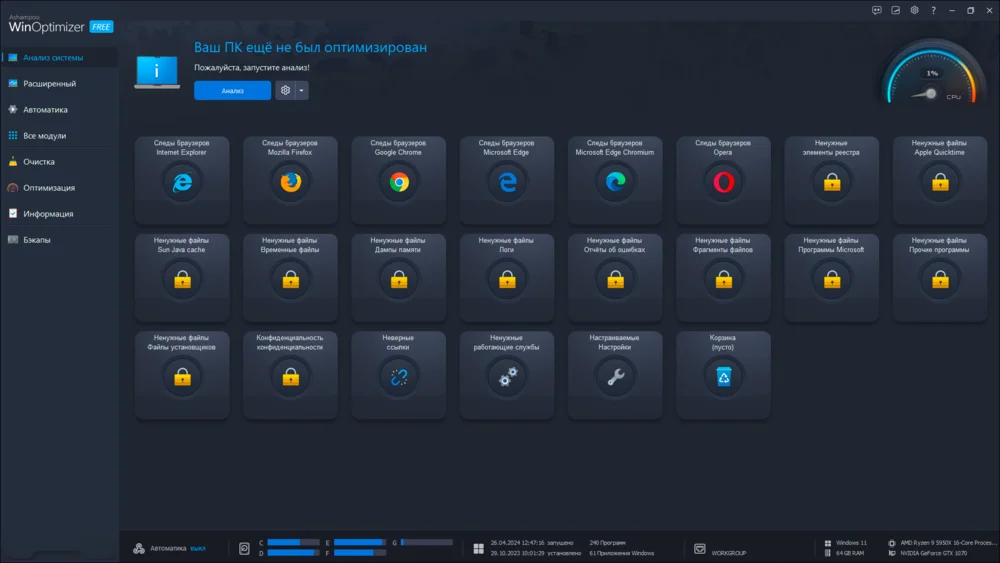Open locked Прочие программы tile
Screen dimensions: 1000x563
pos(940,278)
